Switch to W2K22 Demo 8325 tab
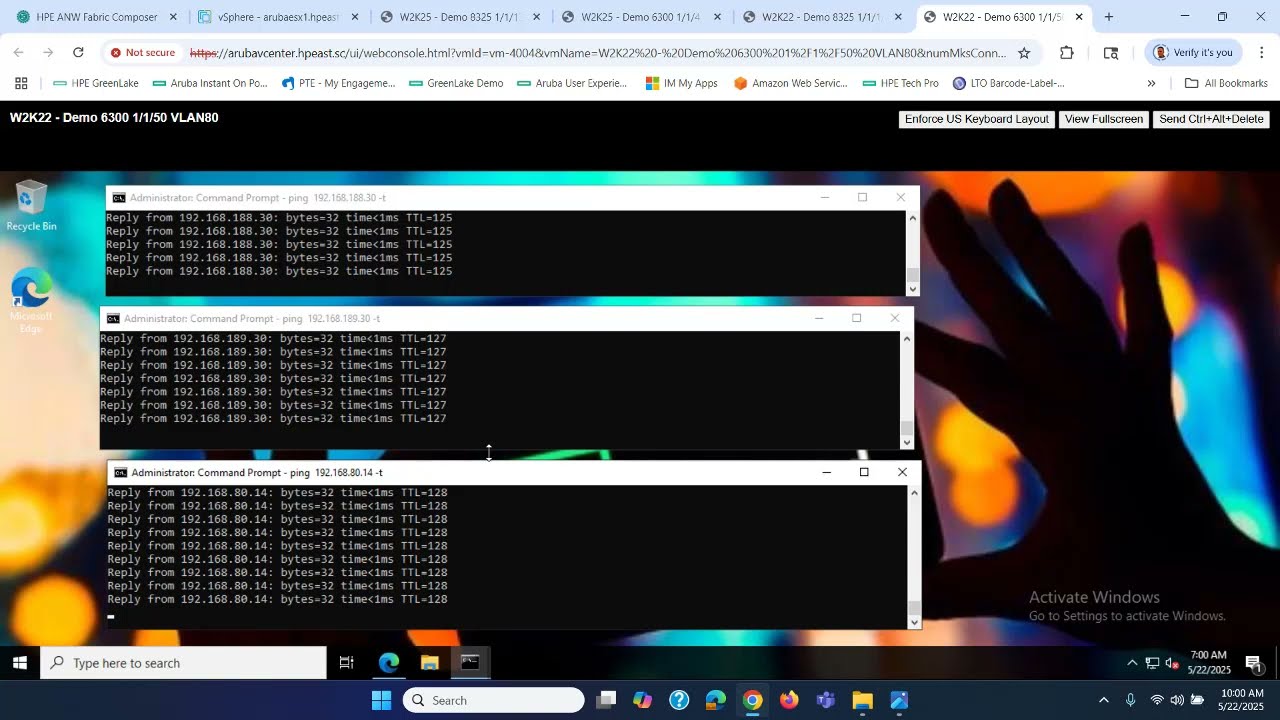This screenshot has width=1280, height=720. point(822,17)
